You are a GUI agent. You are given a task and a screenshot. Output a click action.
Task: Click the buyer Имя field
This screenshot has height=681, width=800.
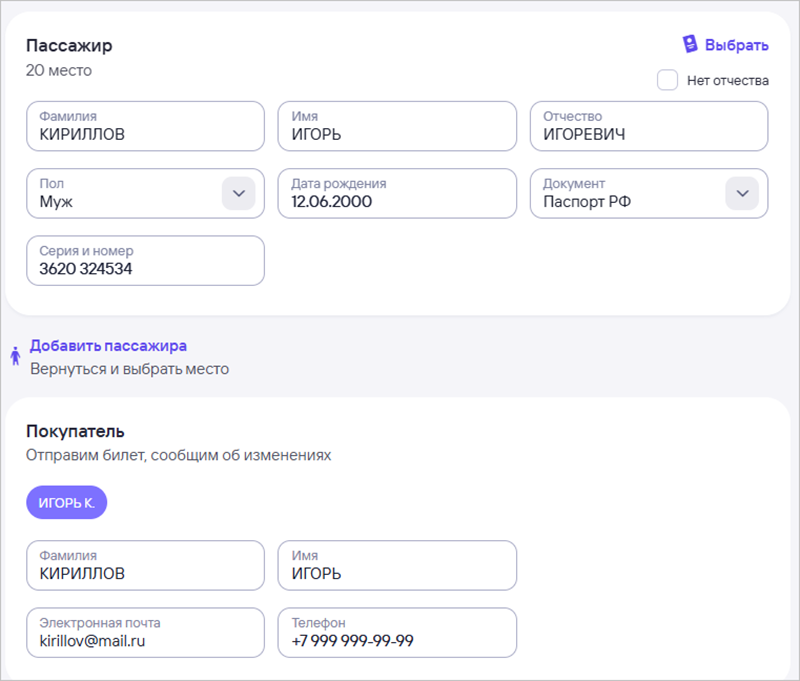click(x=397, y=566)
